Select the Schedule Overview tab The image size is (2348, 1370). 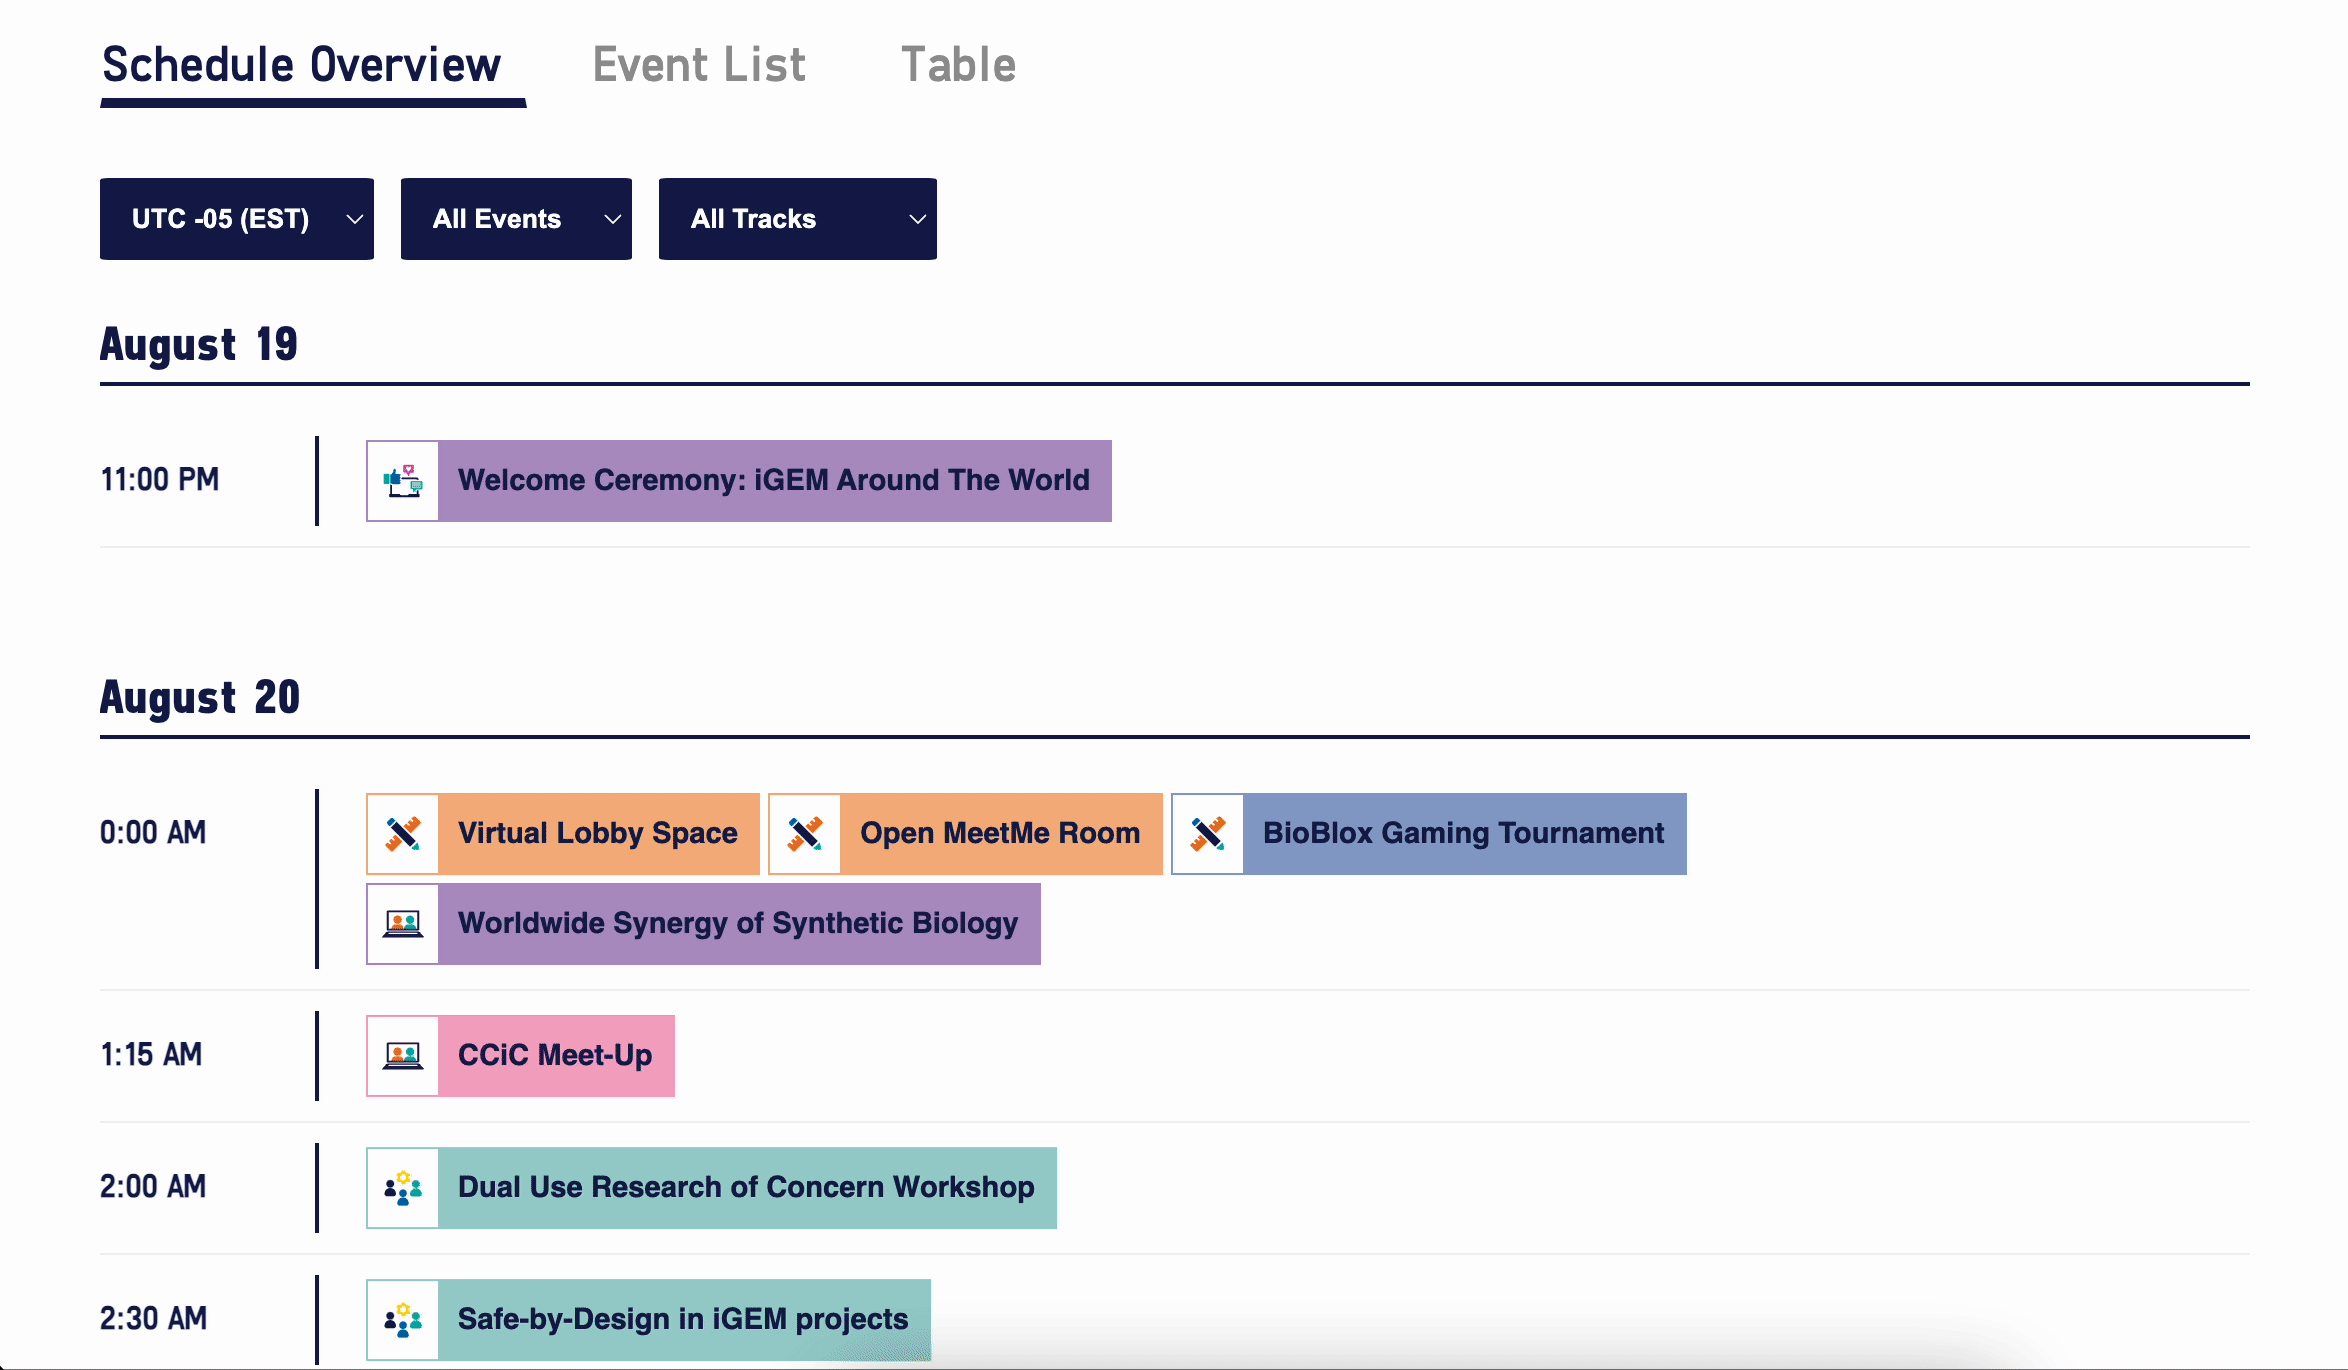coord(301,66)
